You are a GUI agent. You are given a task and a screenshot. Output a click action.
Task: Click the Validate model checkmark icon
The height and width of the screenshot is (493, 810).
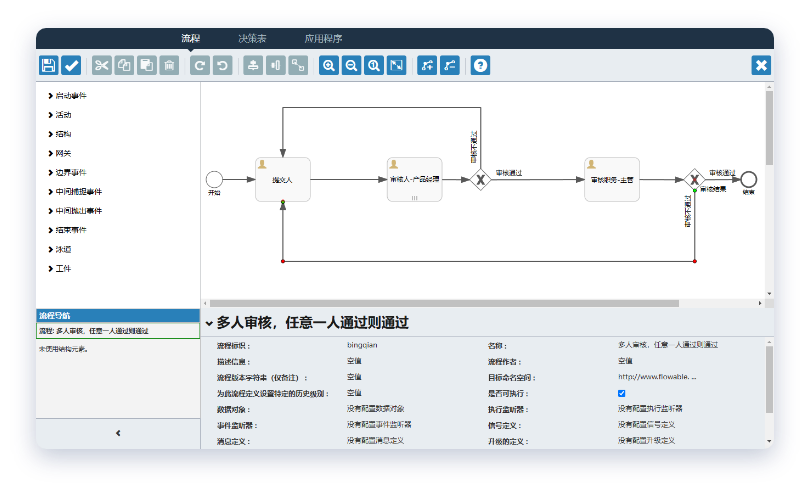pos(71,65)
